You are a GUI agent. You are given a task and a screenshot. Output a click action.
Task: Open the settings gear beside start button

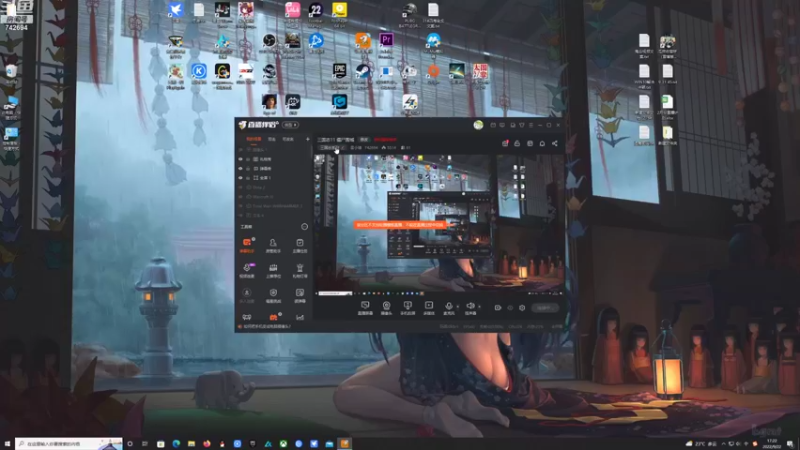coord(522,308)
